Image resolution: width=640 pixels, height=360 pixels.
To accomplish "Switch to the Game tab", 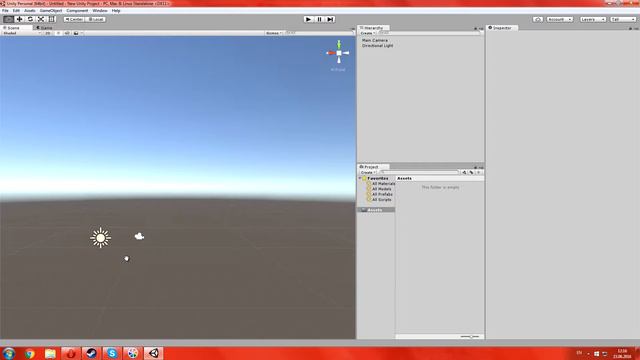I will click(45, 28).
